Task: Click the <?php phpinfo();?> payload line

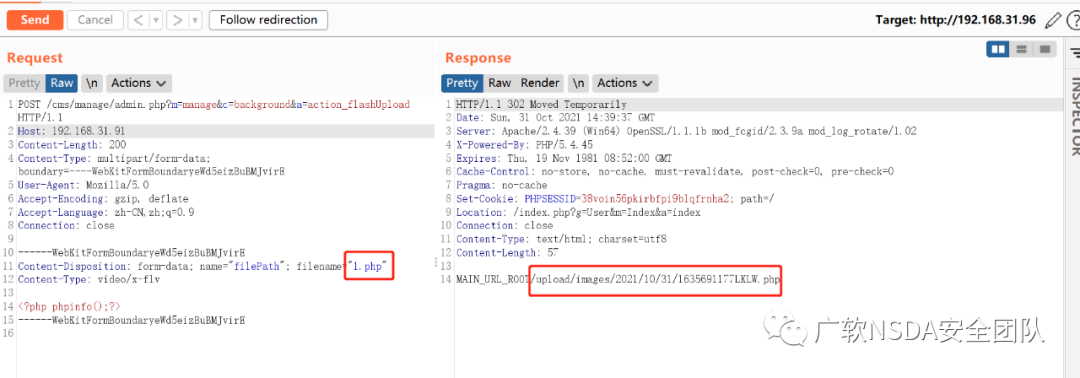Action: [70, 306]
